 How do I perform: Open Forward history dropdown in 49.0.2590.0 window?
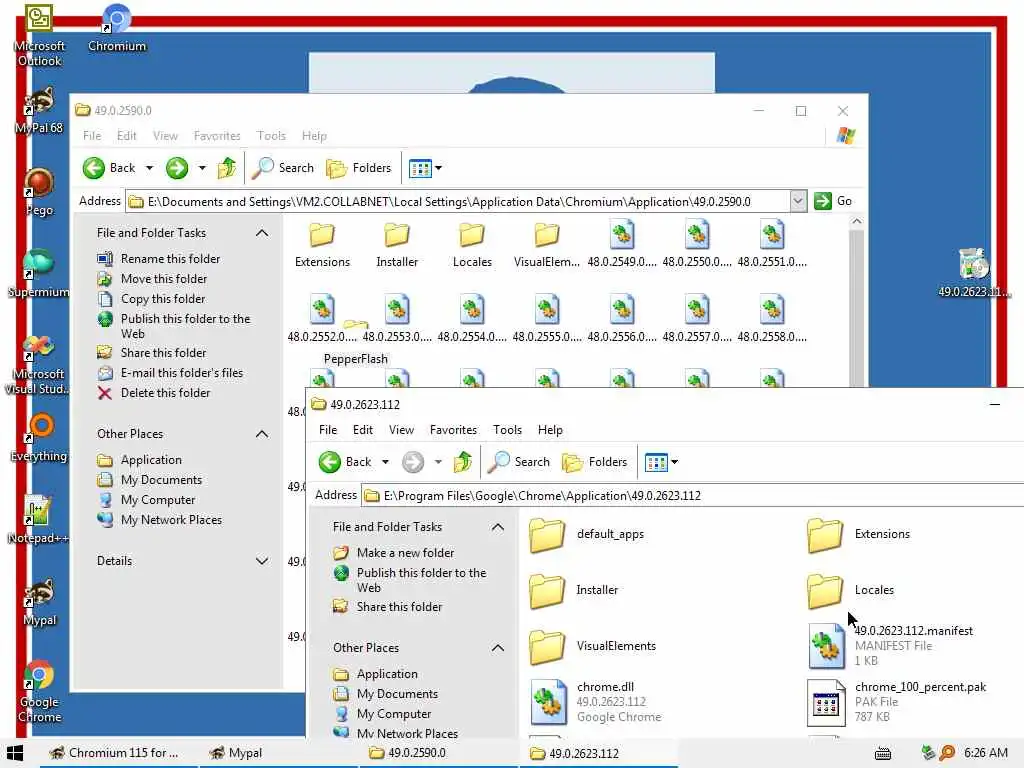202,168
